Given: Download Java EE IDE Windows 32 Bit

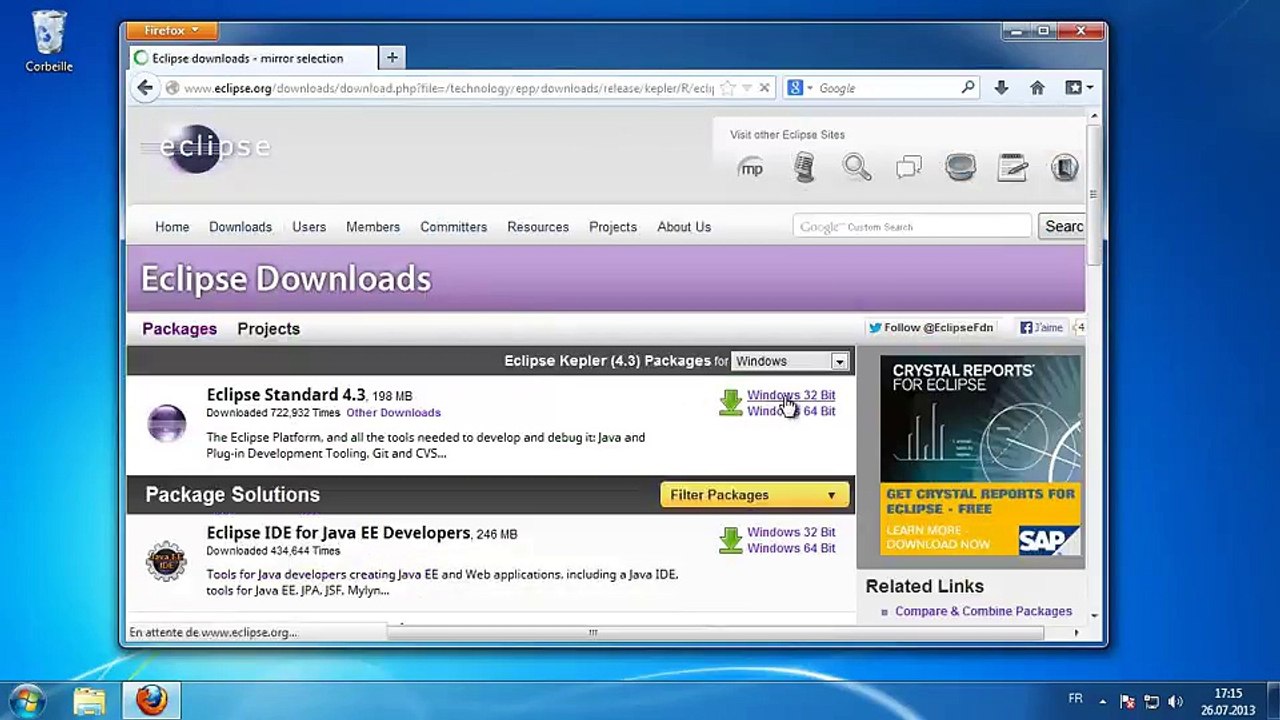Looking at the screenshot, I should pyautogui.click(x=791, y=532).
